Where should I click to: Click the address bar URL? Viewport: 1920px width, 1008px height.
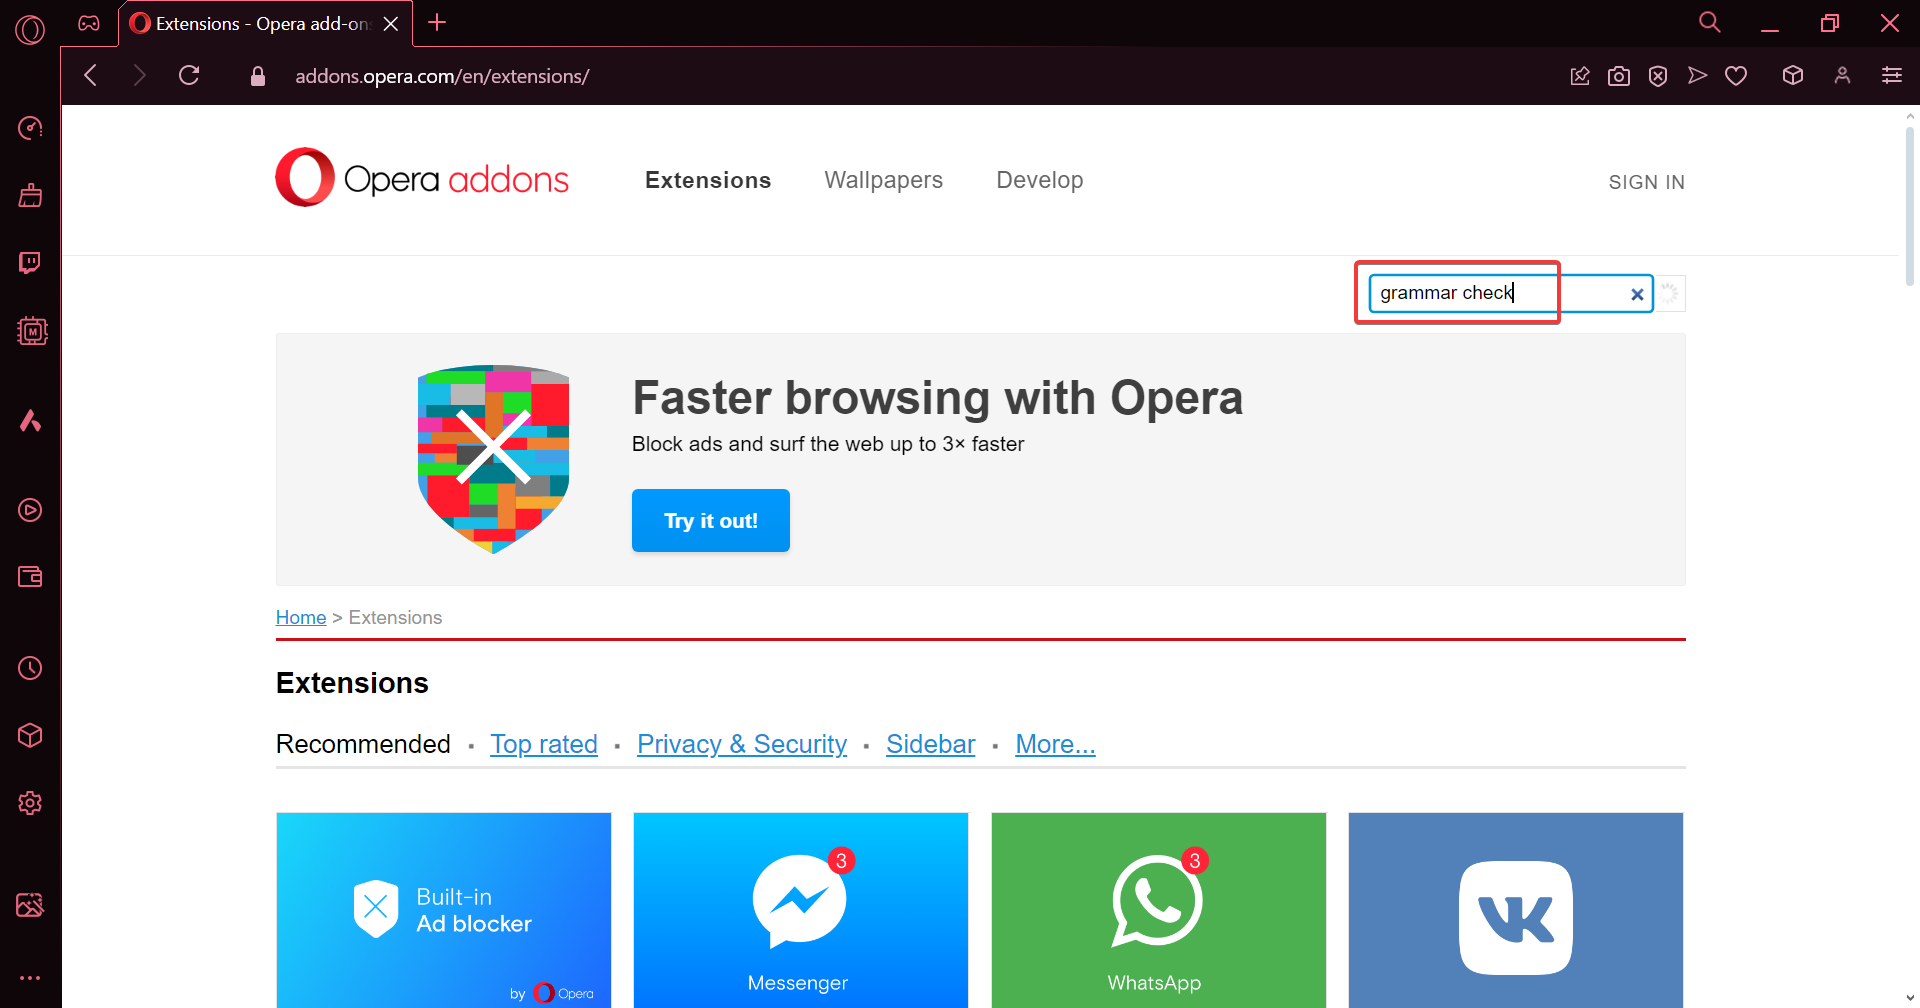[442, 76]
